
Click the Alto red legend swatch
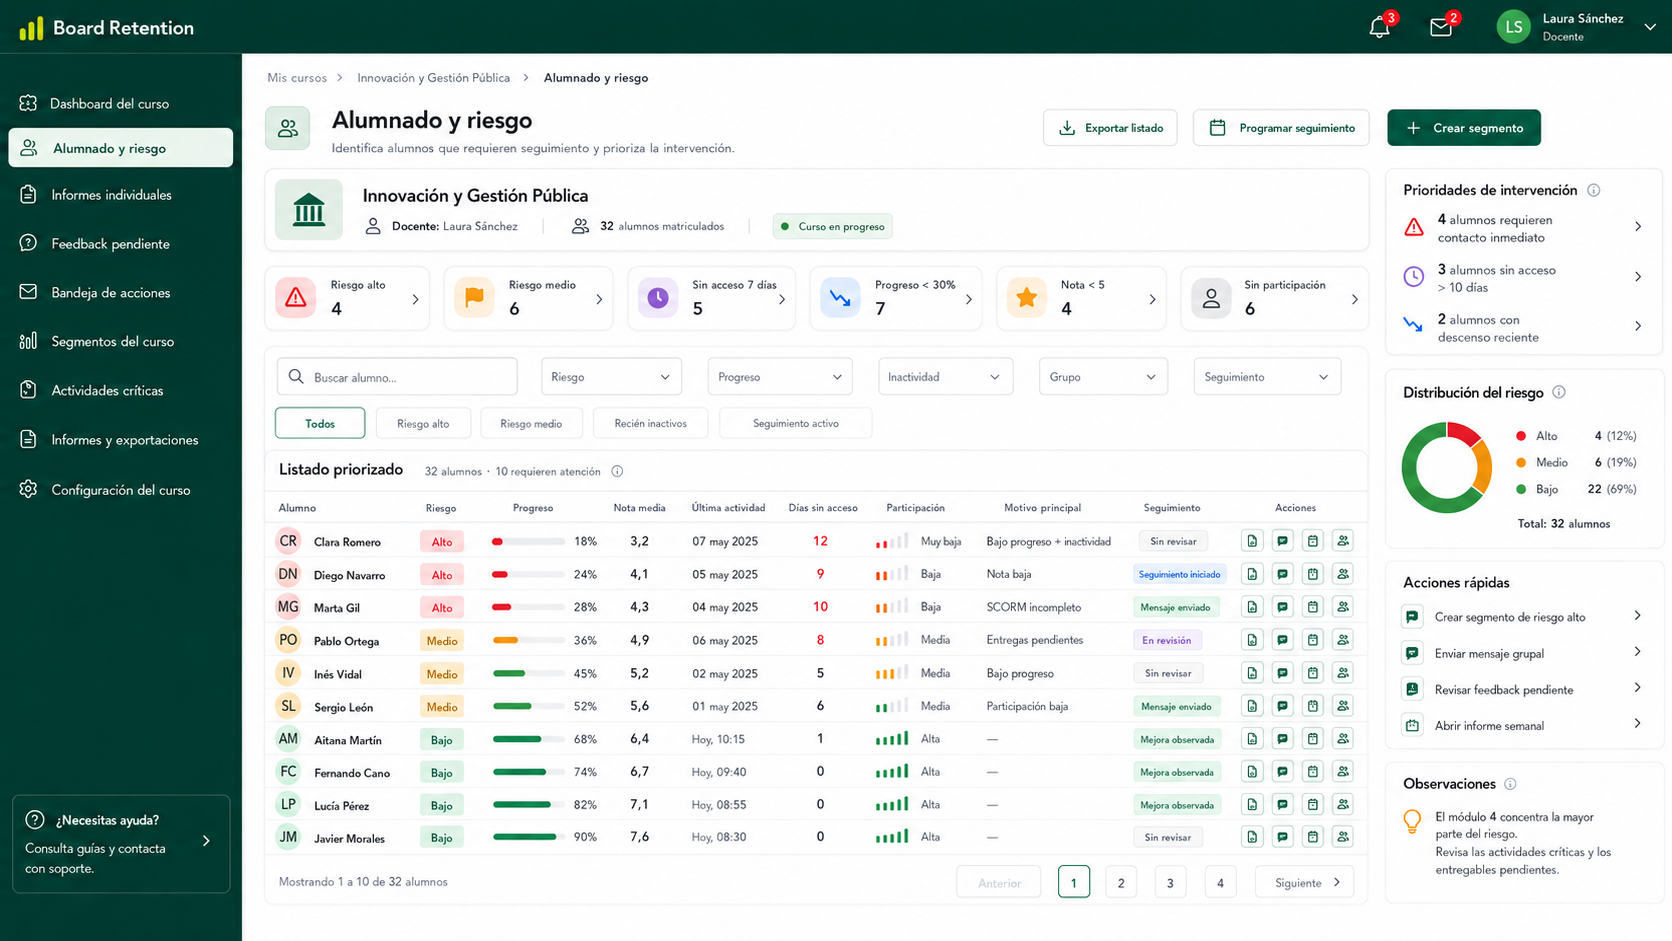(x=1521, y=436)
